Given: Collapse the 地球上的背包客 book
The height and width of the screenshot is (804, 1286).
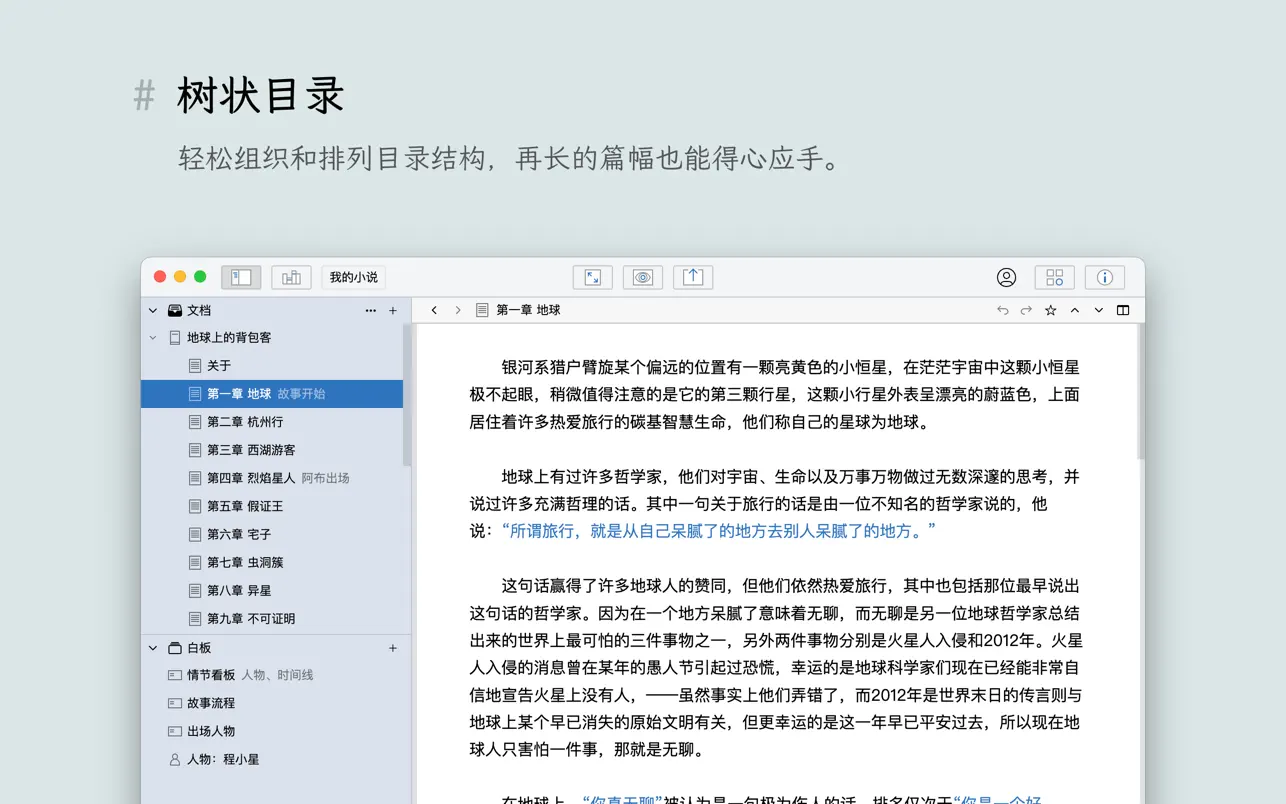Looking at the screenshot, I should [x=153, y=338].
